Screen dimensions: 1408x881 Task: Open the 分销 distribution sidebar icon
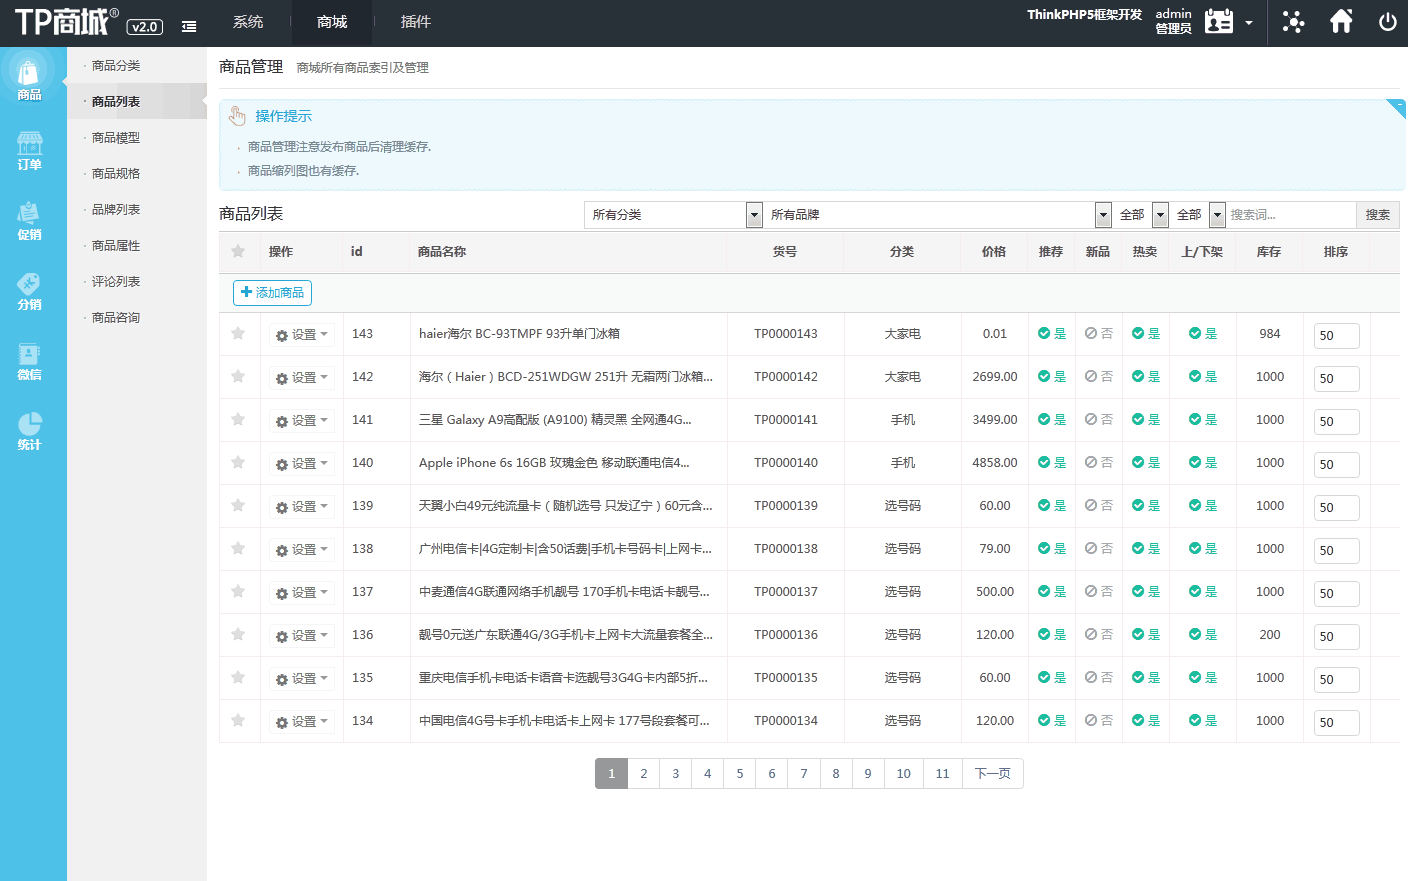30,290
